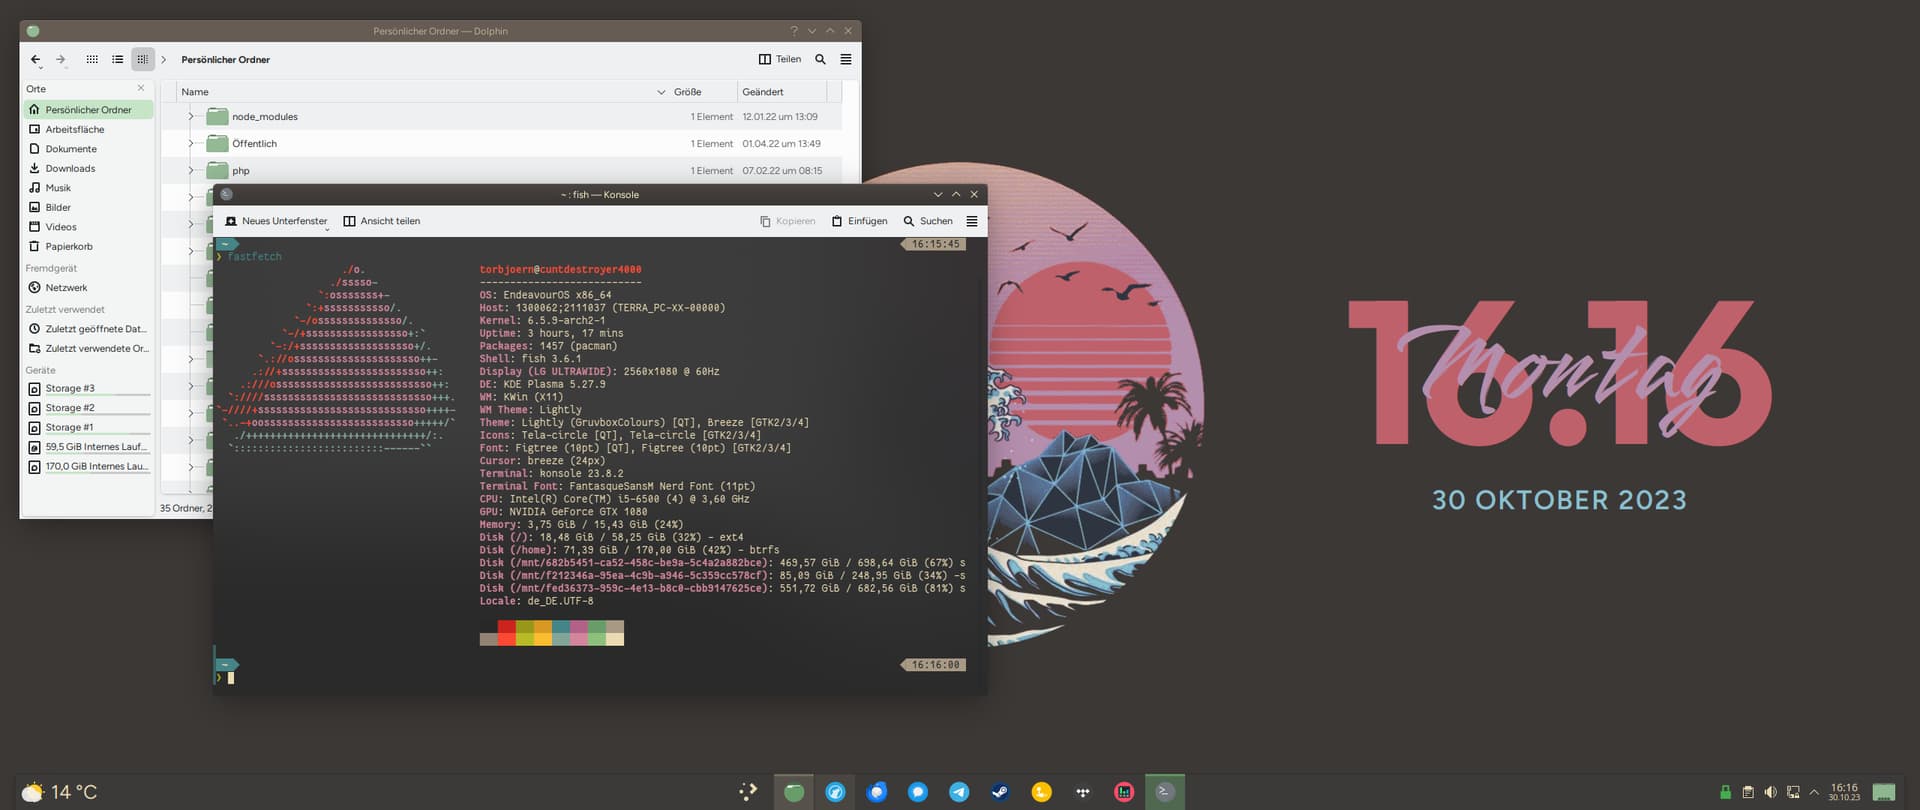Click Einfügen to paste in Konsole
The image size is (1920, 810).
[x=859, y=221]
